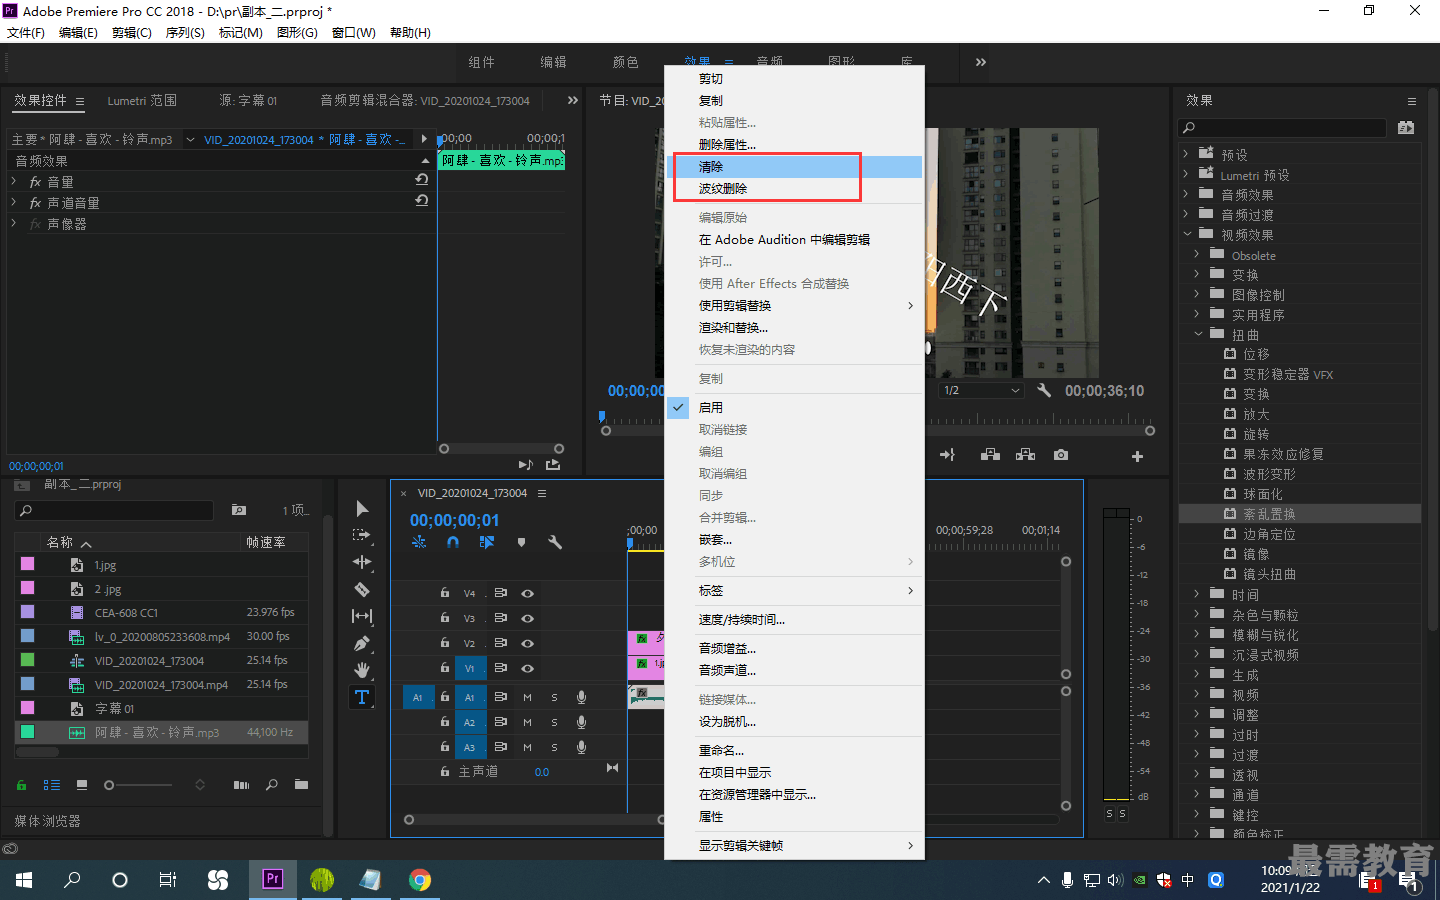The width and height of the screenshot is (1440, 900).
Task: Expand 声道音量 in effect controls
Action: pos(14,202)
